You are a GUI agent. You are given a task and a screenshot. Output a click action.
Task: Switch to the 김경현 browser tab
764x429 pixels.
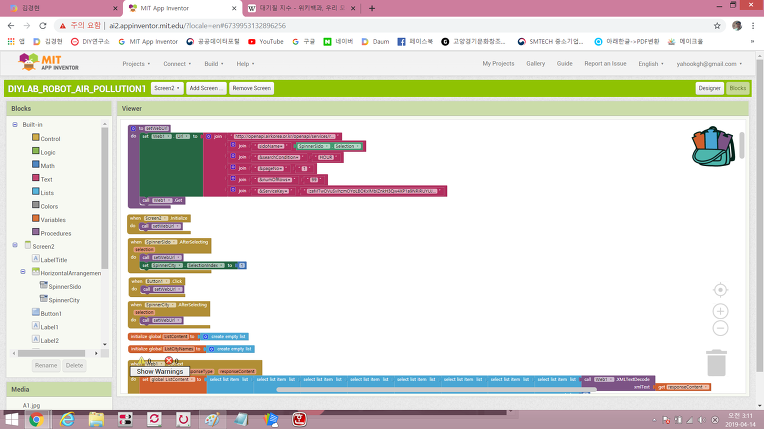pos(63,8)
